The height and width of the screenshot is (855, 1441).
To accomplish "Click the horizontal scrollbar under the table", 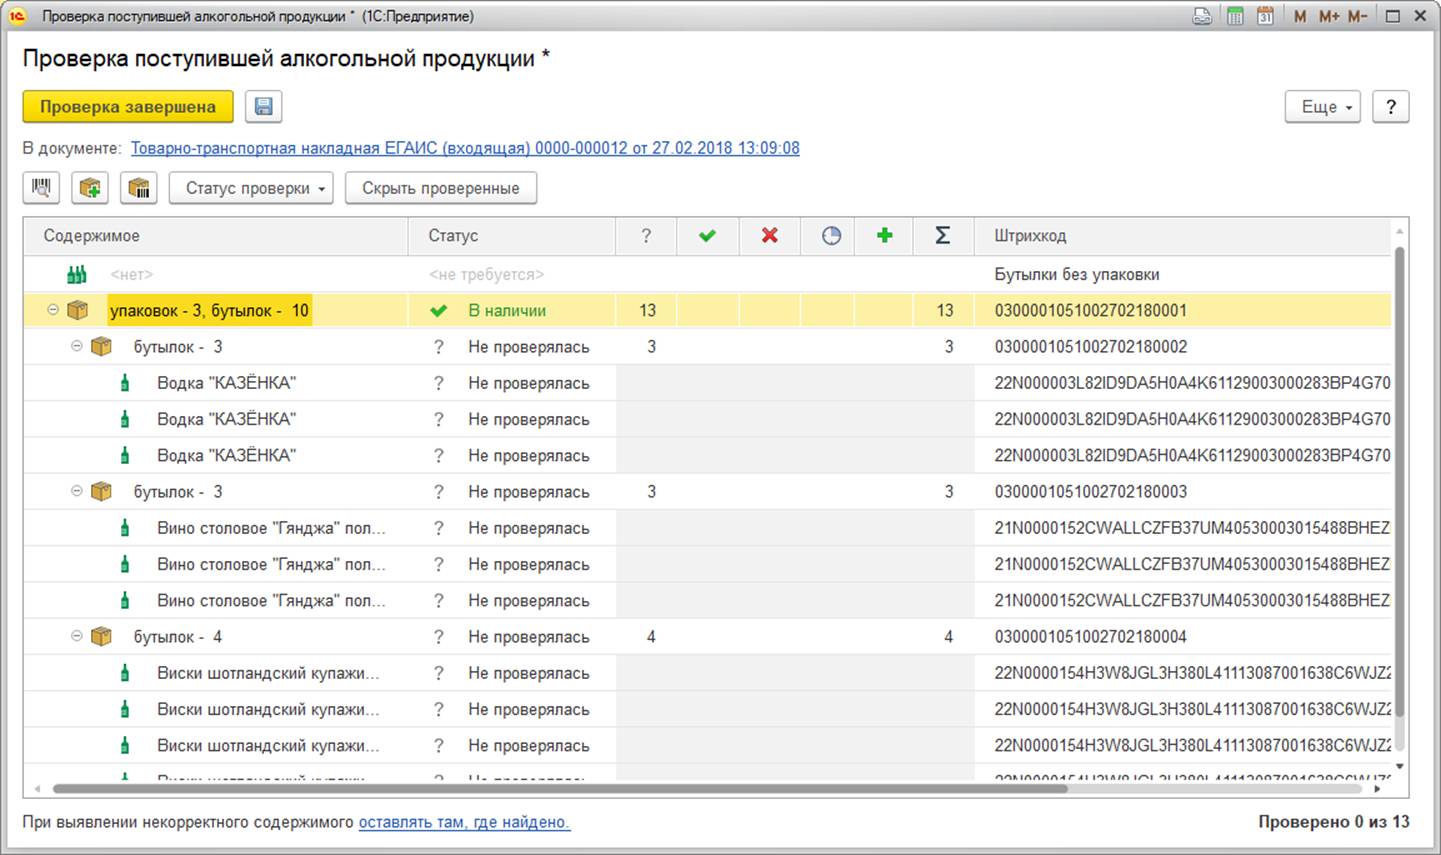I will (x=560, y=789).
